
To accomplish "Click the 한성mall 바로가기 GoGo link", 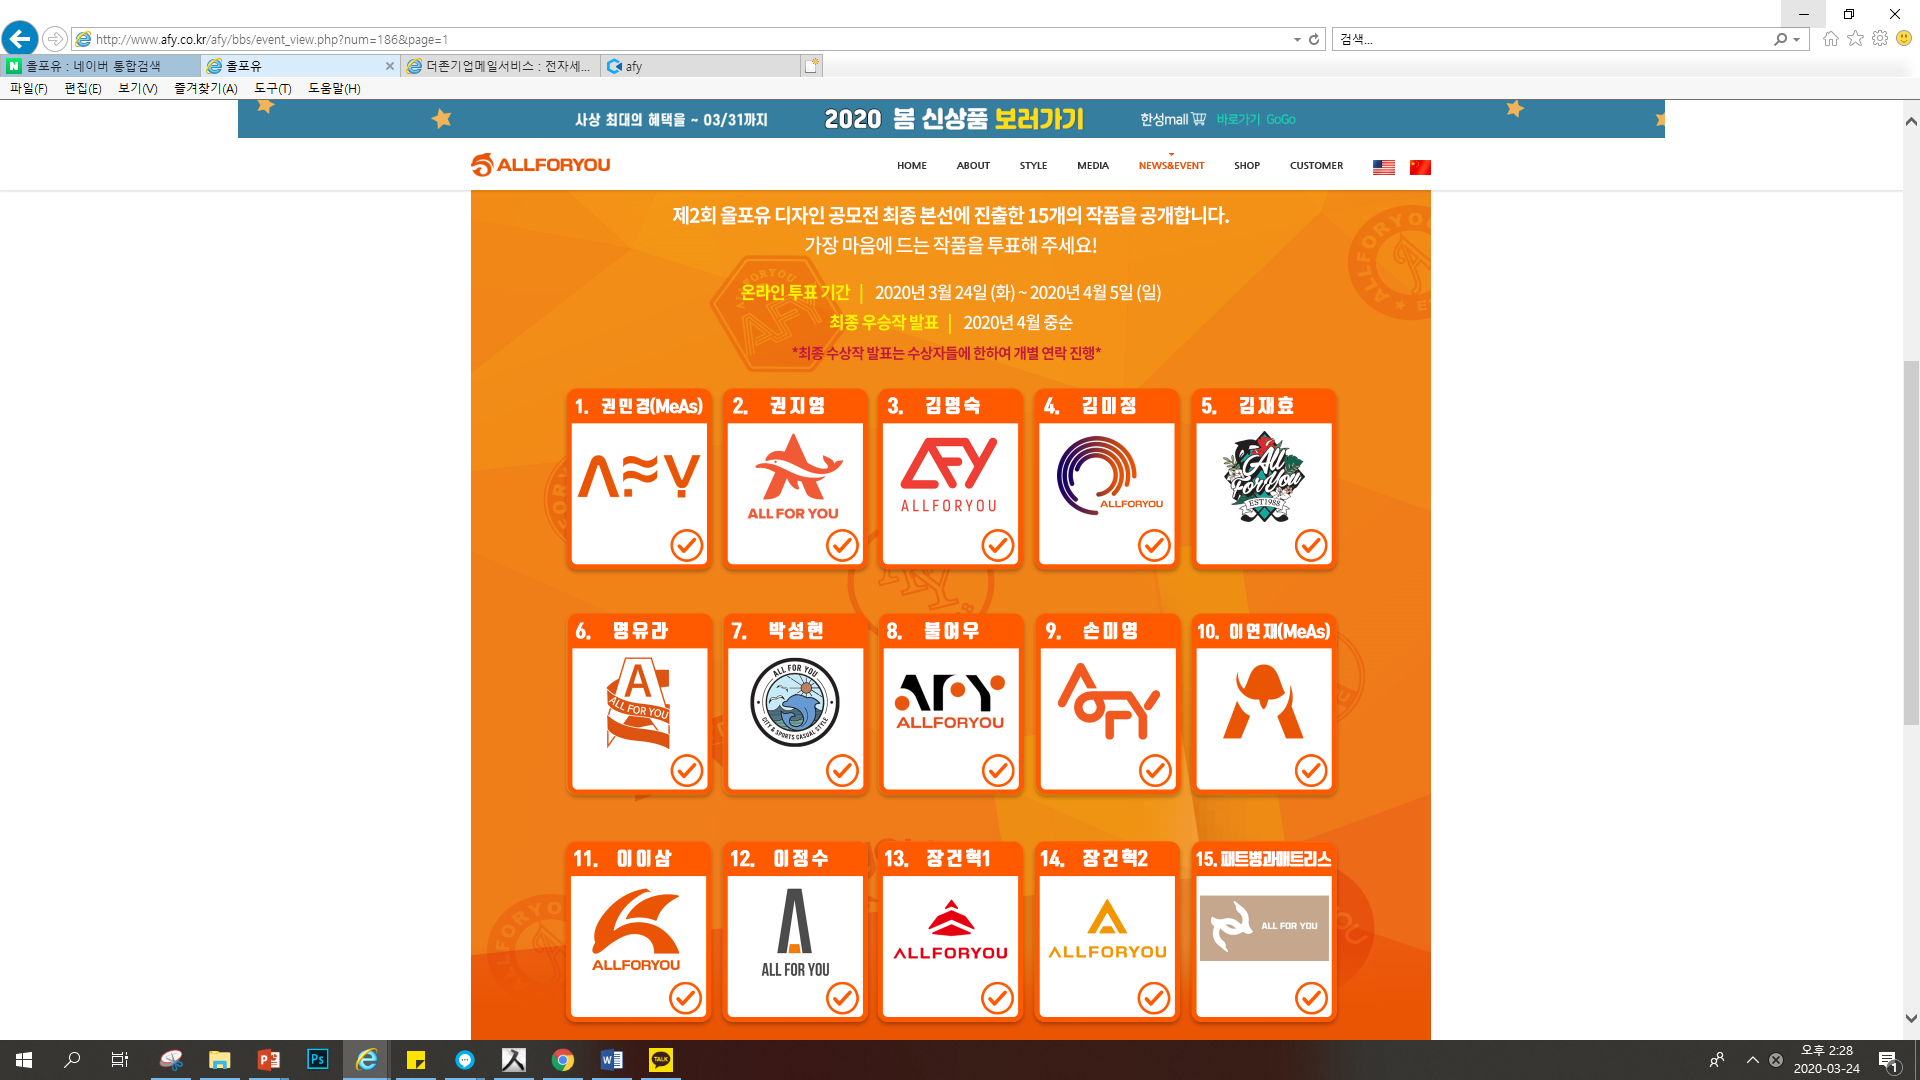I will (x=1218, y=119).
